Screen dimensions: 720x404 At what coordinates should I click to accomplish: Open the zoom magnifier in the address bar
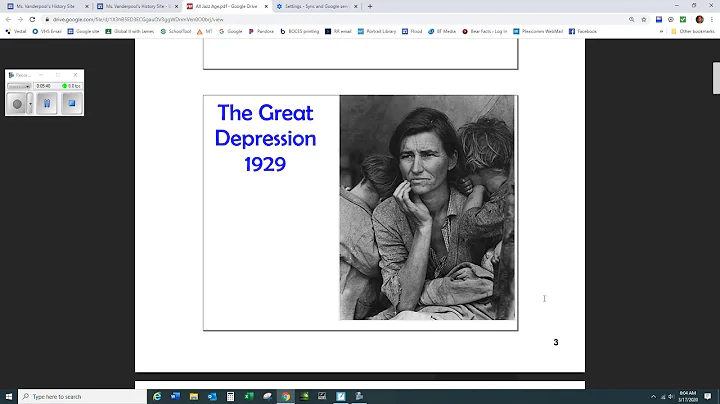631,19
